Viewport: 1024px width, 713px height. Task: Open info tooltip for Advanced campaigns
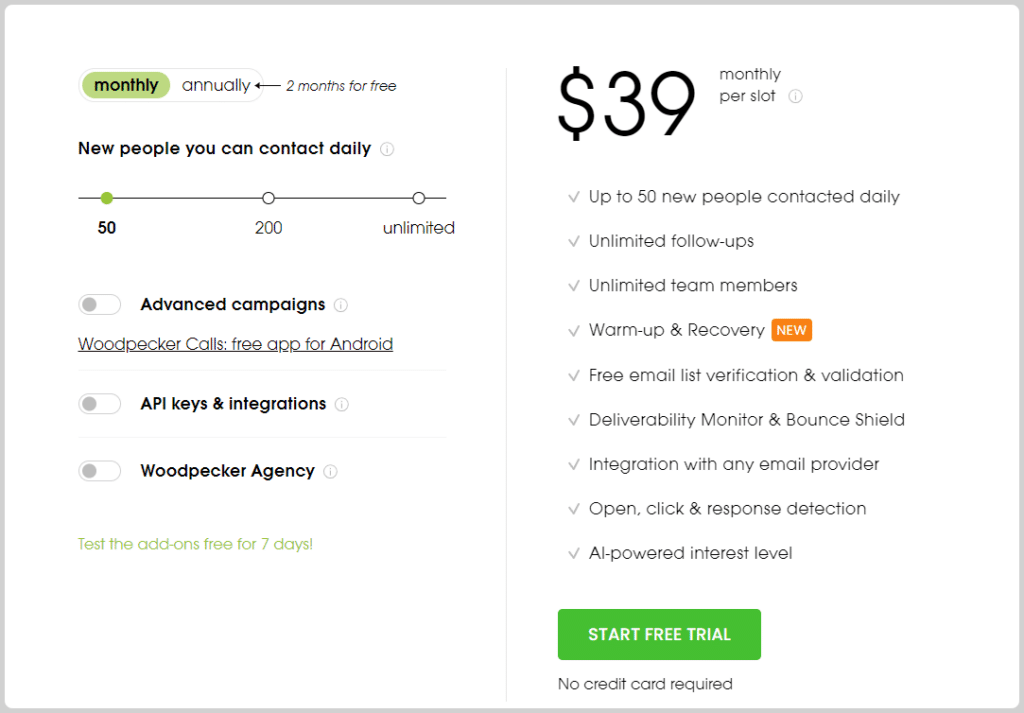pos(341,305)
